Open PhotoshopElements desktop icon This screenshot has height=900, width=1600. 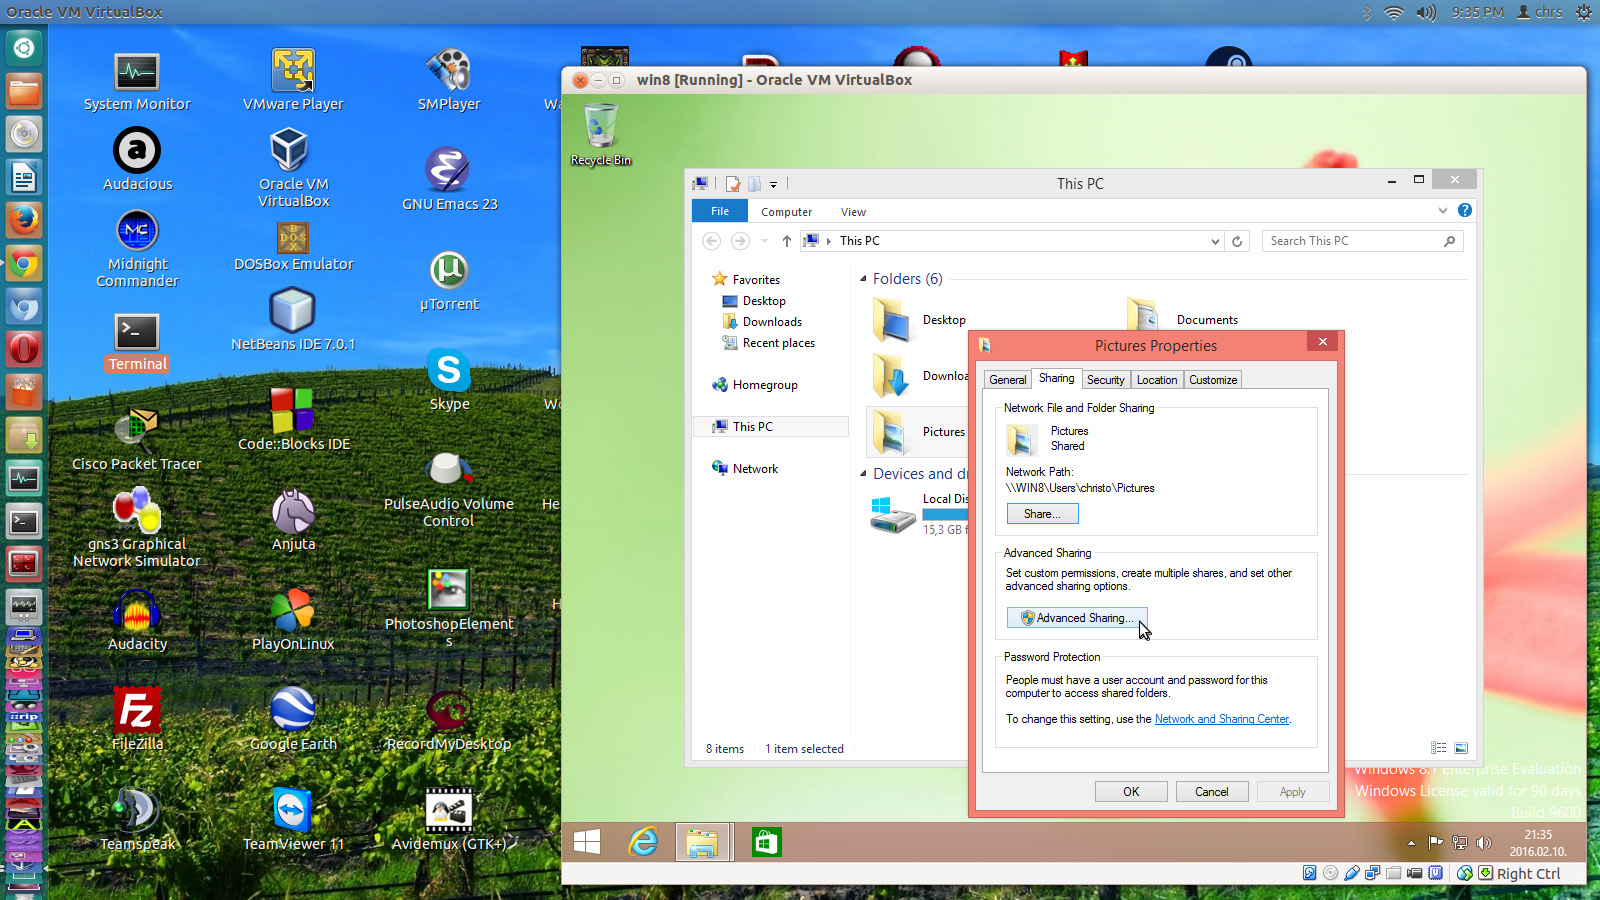448,590
